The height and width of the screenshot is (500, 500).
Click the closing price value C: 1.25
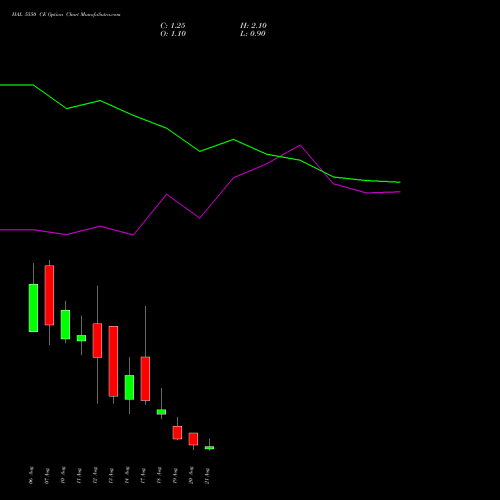pyautogui.click(x=173, y=26)
